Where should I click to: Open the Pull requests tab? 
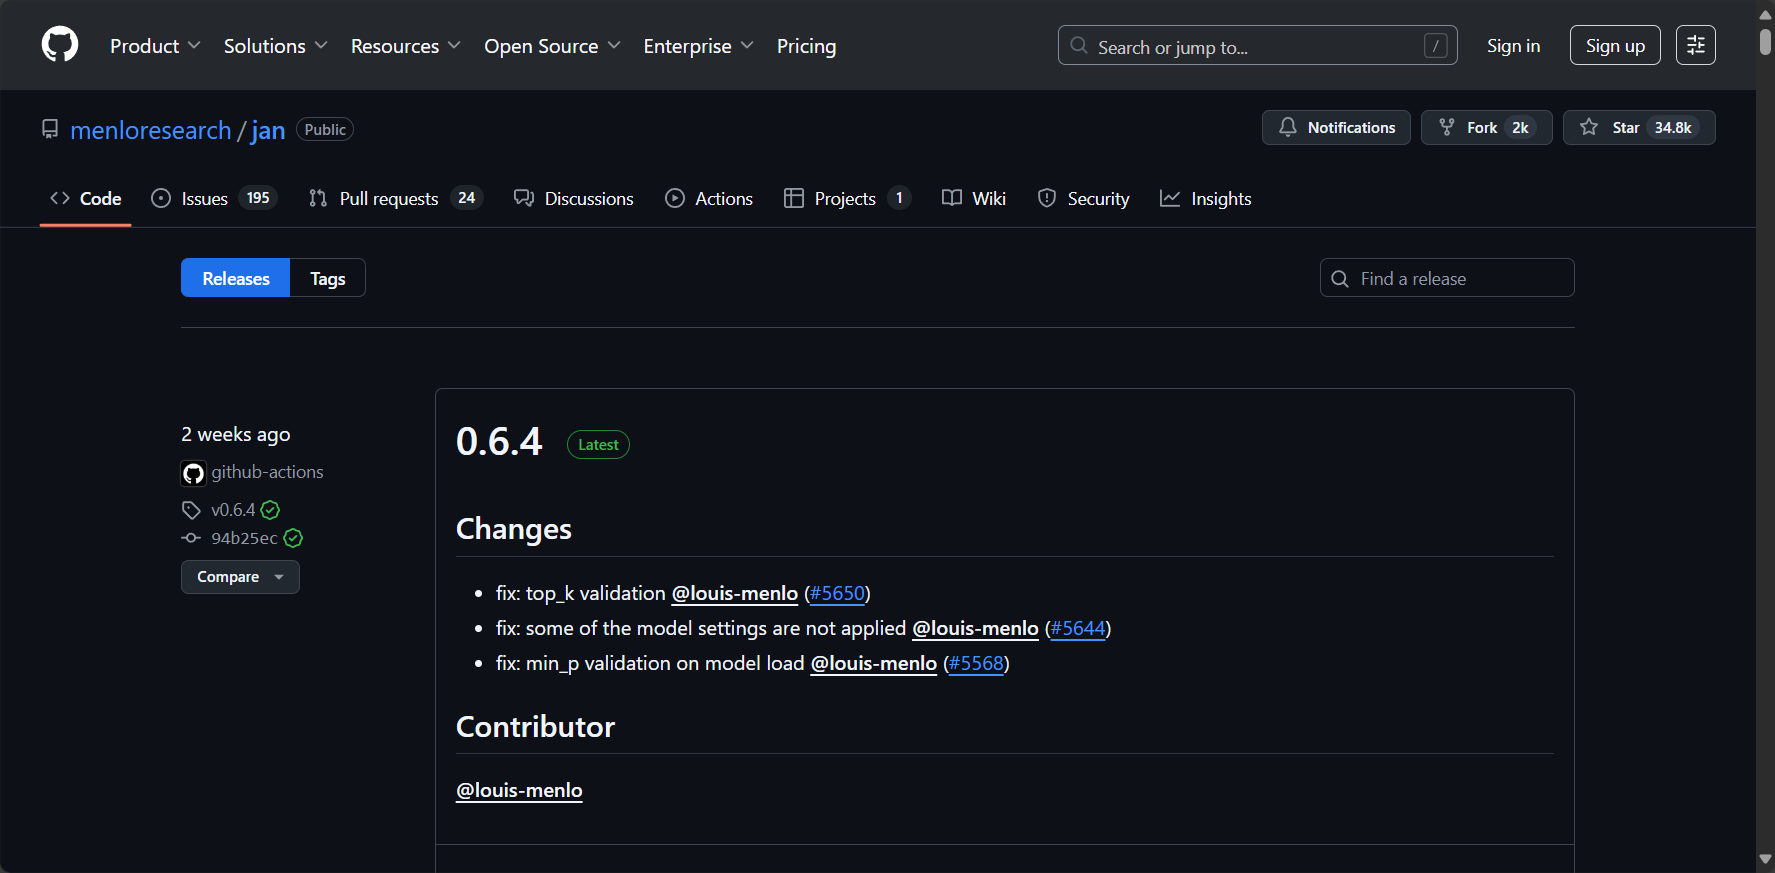396,198
